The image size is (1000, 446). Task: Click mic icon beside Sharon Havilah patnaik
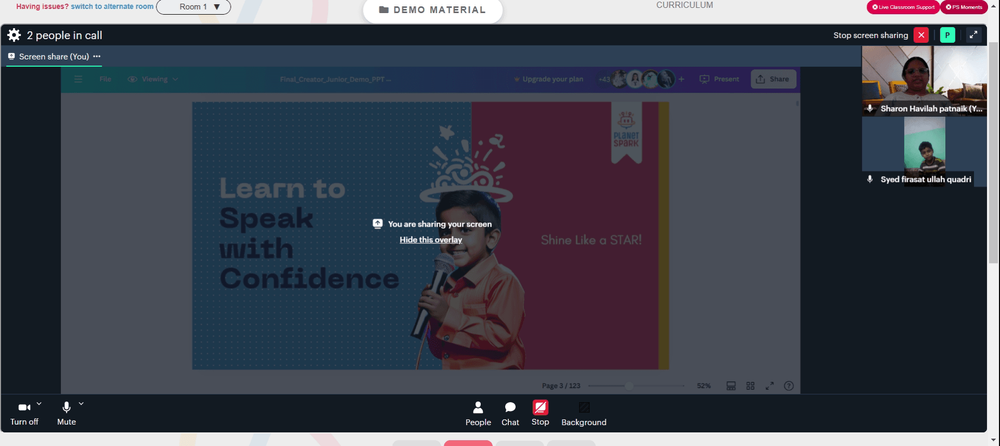pyautogui.click(x=869, y=108)
